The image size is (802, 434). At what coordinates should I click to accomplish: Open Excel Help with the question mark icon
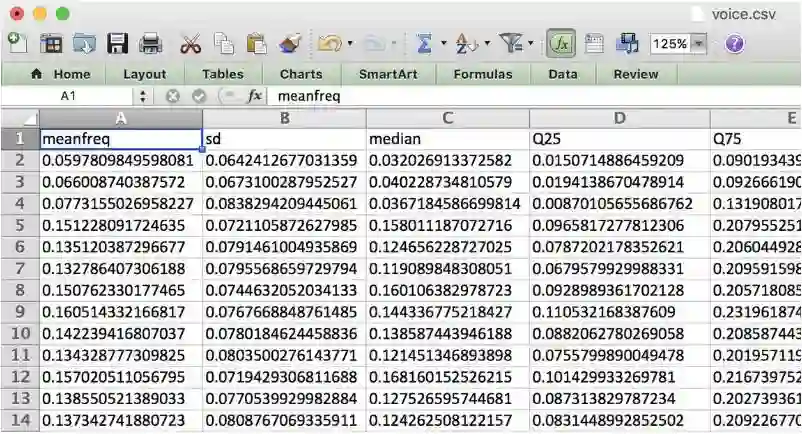pos(735,44)
